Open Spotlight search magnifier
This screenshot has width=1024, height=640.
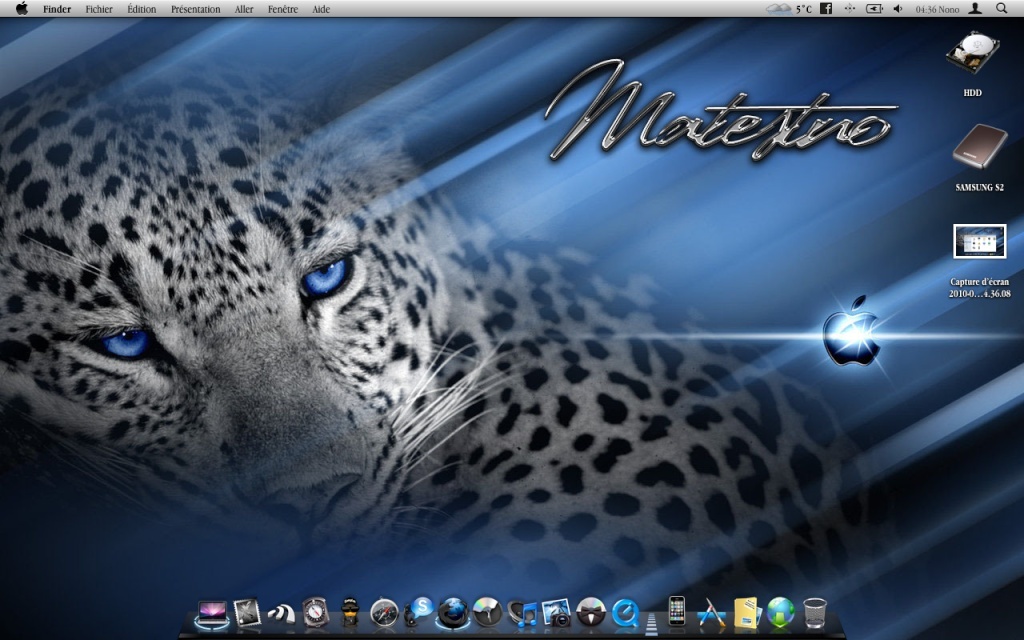(x=1001, y=8)
